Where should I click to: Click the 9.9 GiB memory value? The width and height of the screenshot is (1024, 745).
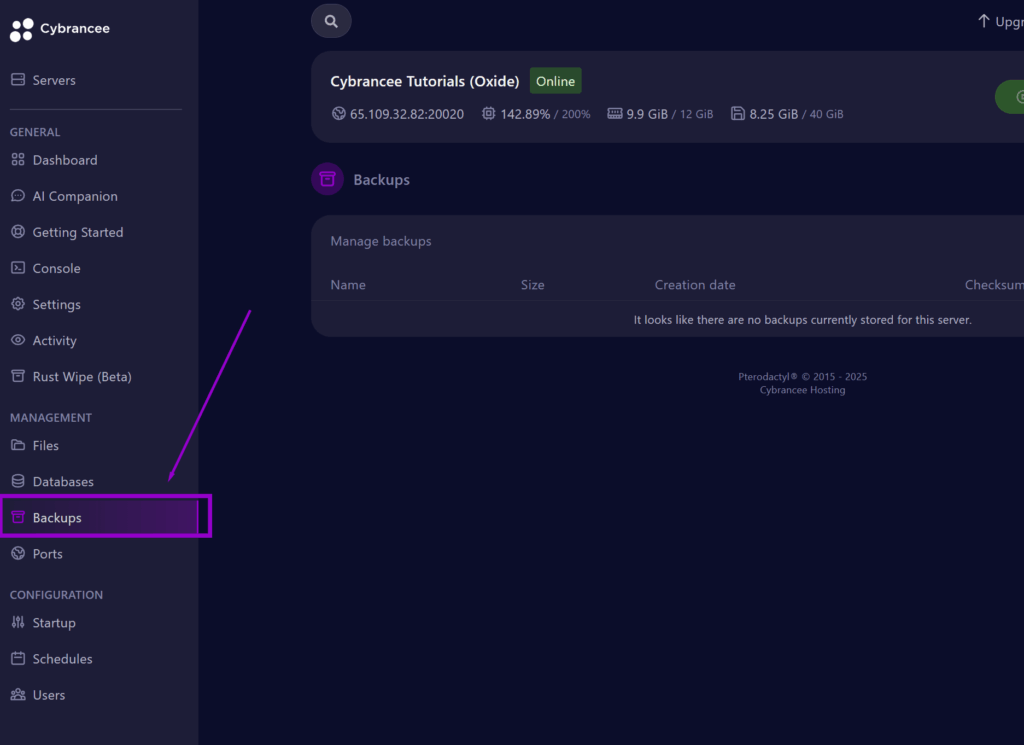click(647, 114)
